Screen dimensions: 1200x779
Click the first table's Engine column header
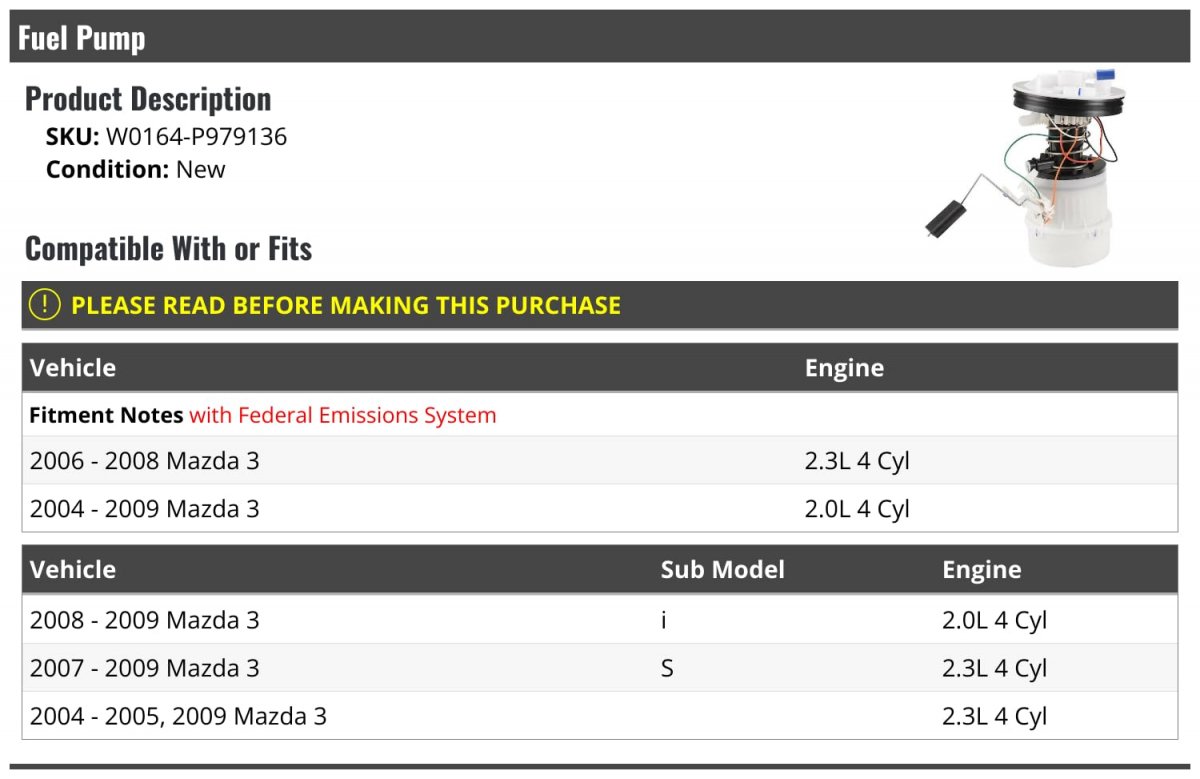click(844, 368)
